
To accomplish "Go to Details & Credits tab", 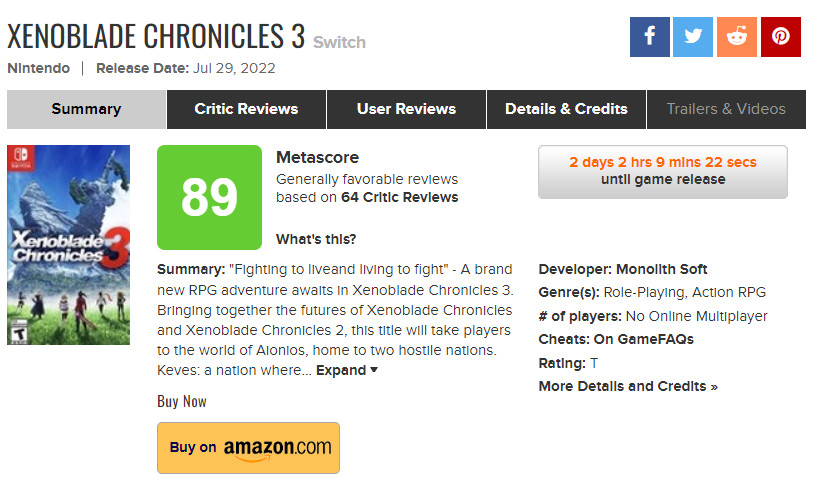I will click(x=566, y=109).
